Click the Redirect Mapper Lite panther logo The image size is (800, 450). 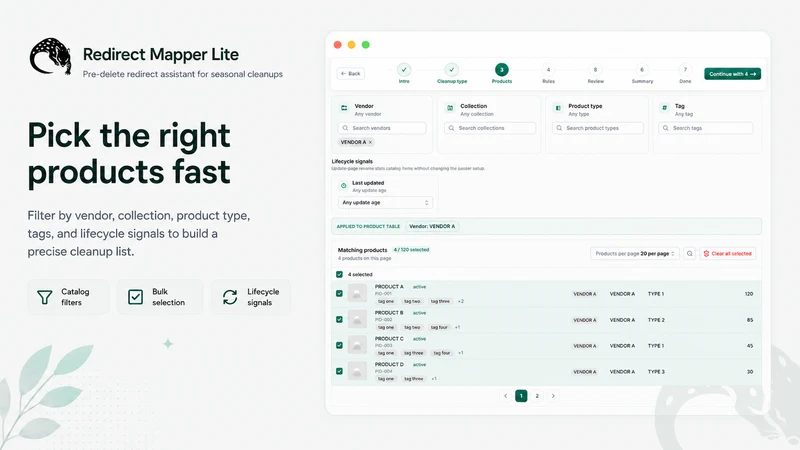pos(50,57)
